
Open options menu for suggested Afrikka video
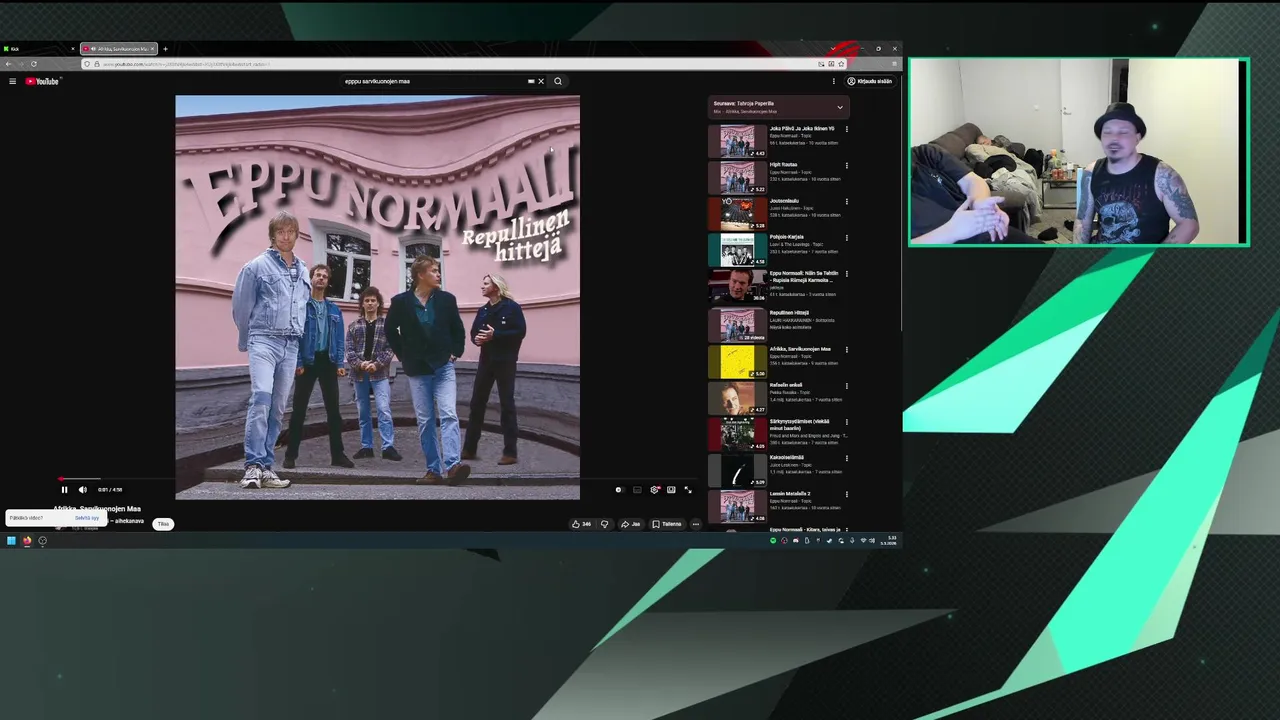(x=847, y=349)
